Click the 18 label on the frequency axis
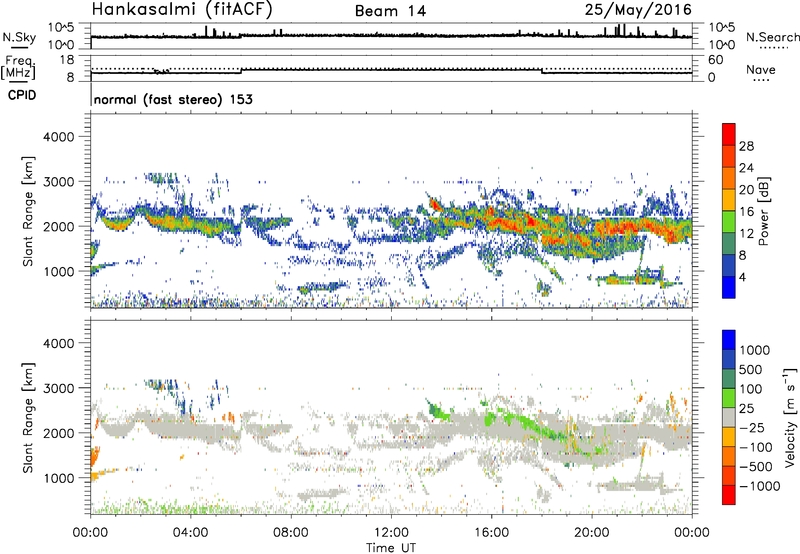The height and width of the screenshot is (554, 800). coord(67,60)
